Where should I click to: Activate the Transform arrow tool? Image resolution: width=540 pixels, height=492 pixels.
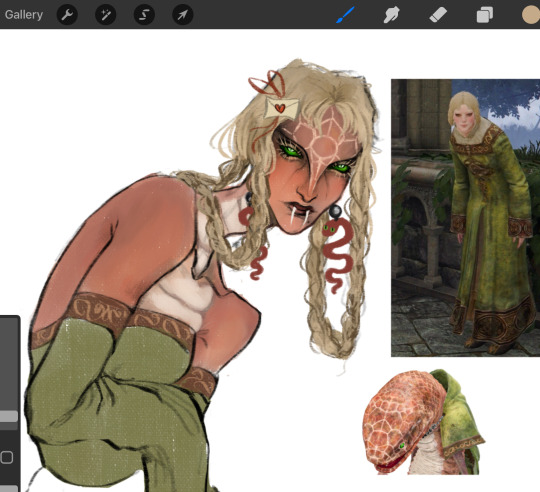pos(183,14)
